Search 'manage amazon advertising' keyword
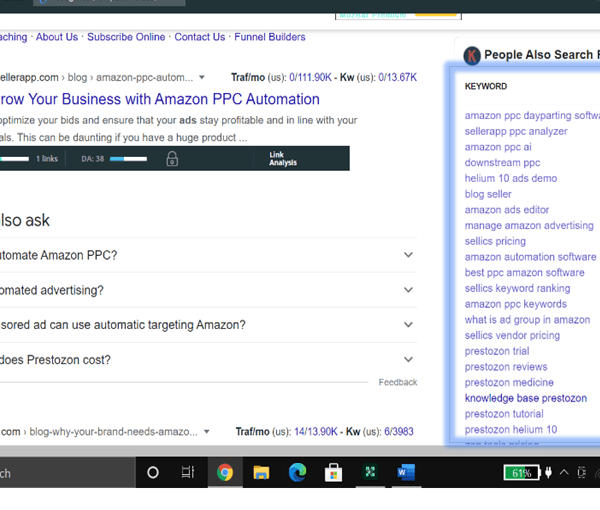This screenshot has width=600, height=510. tap(529, 225)
